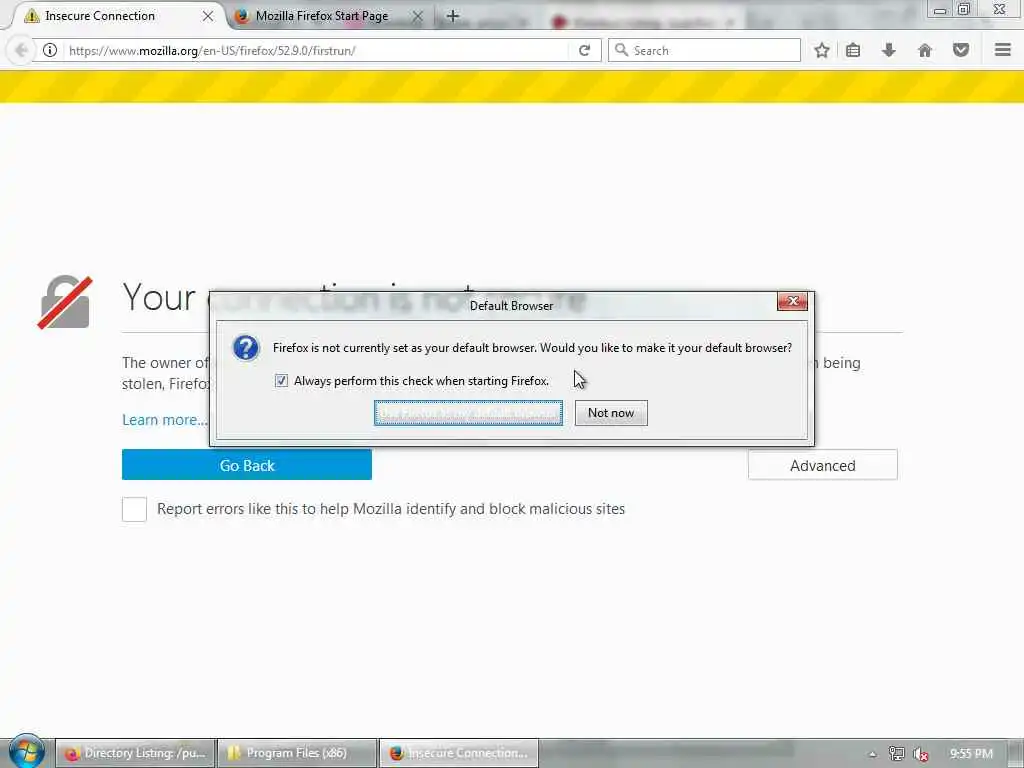Minimize the Firefox window
Screen dimensions: 1024x768
coord(940,9)
